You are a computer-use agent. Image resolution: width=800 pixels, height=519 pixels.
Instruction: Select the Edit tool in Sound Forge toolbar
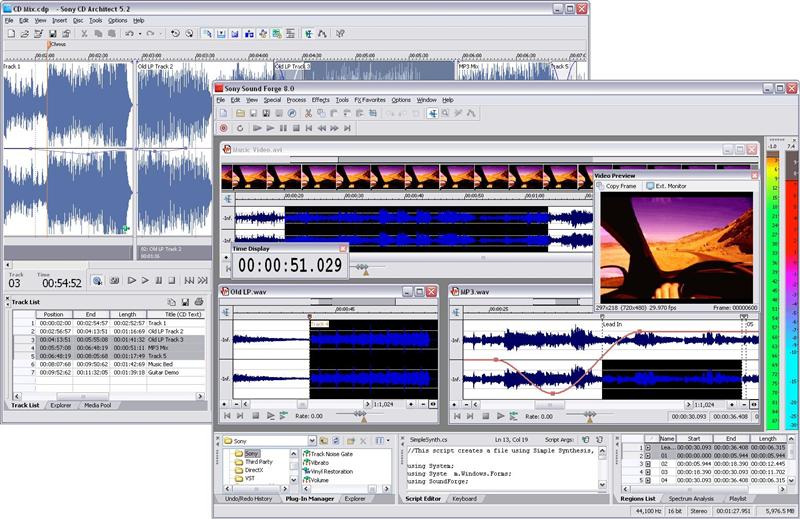433,113
